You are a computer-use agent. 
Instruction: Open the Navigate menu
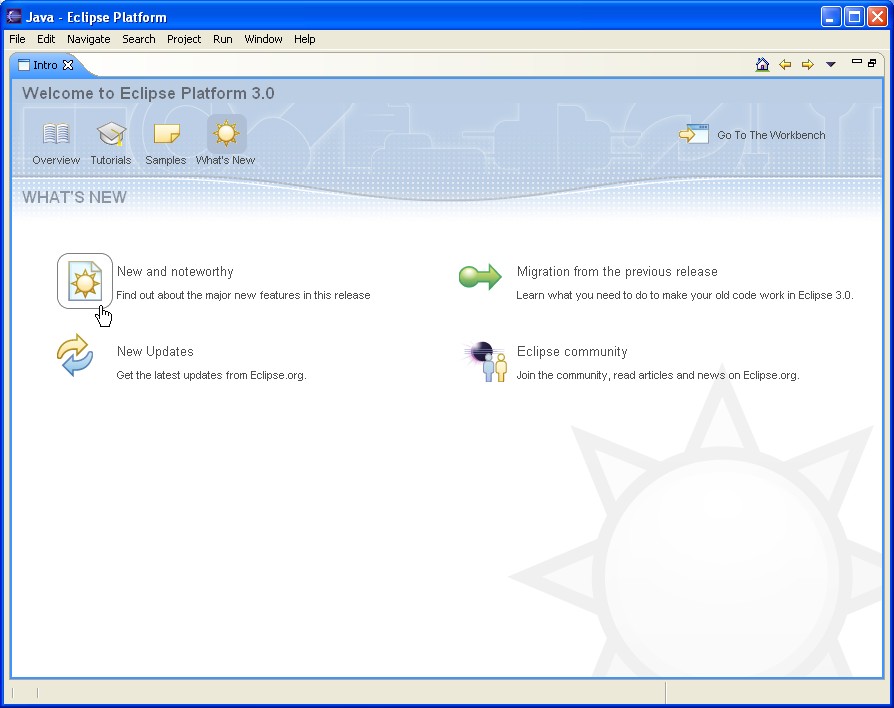88,39
